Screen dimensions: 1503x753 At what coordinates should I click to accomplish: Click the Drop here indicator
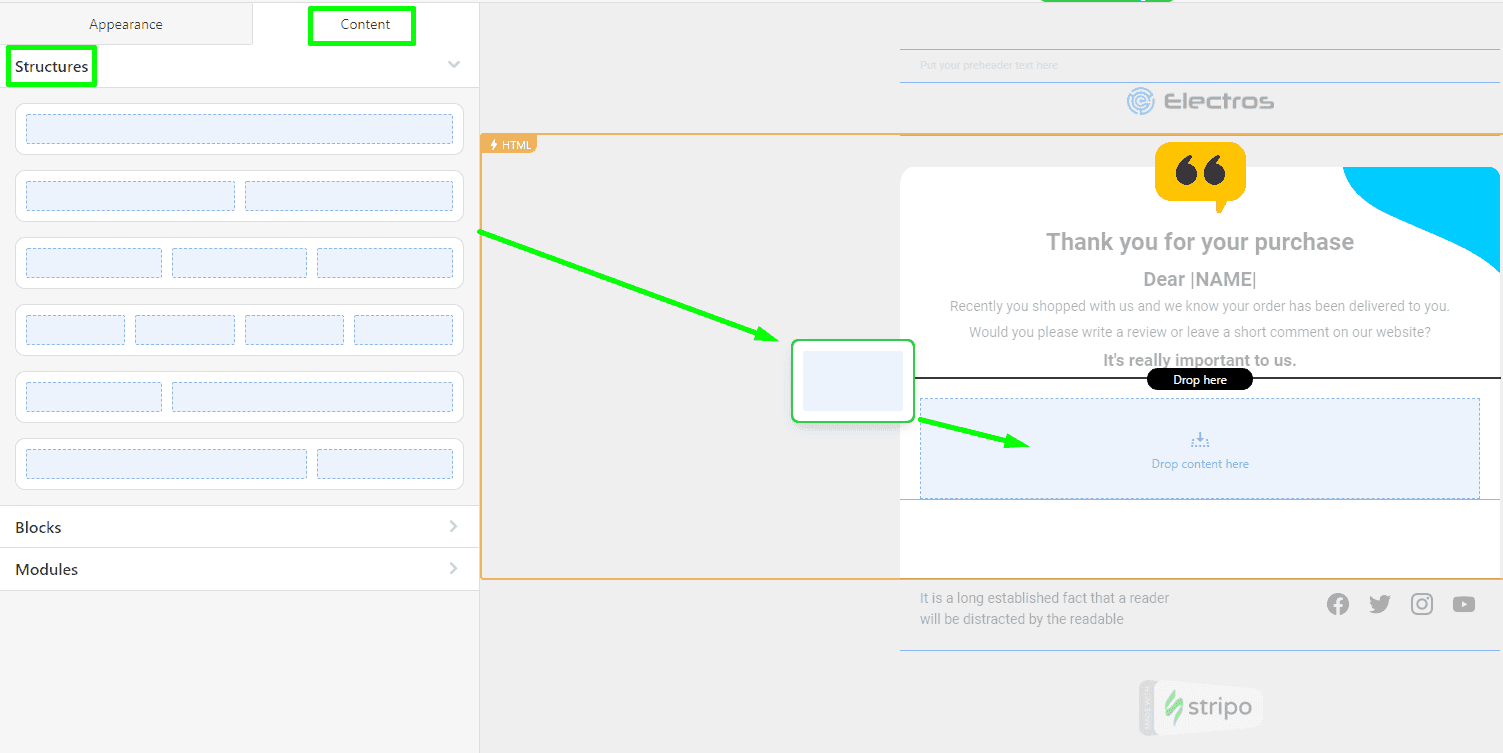(1199, 379)
